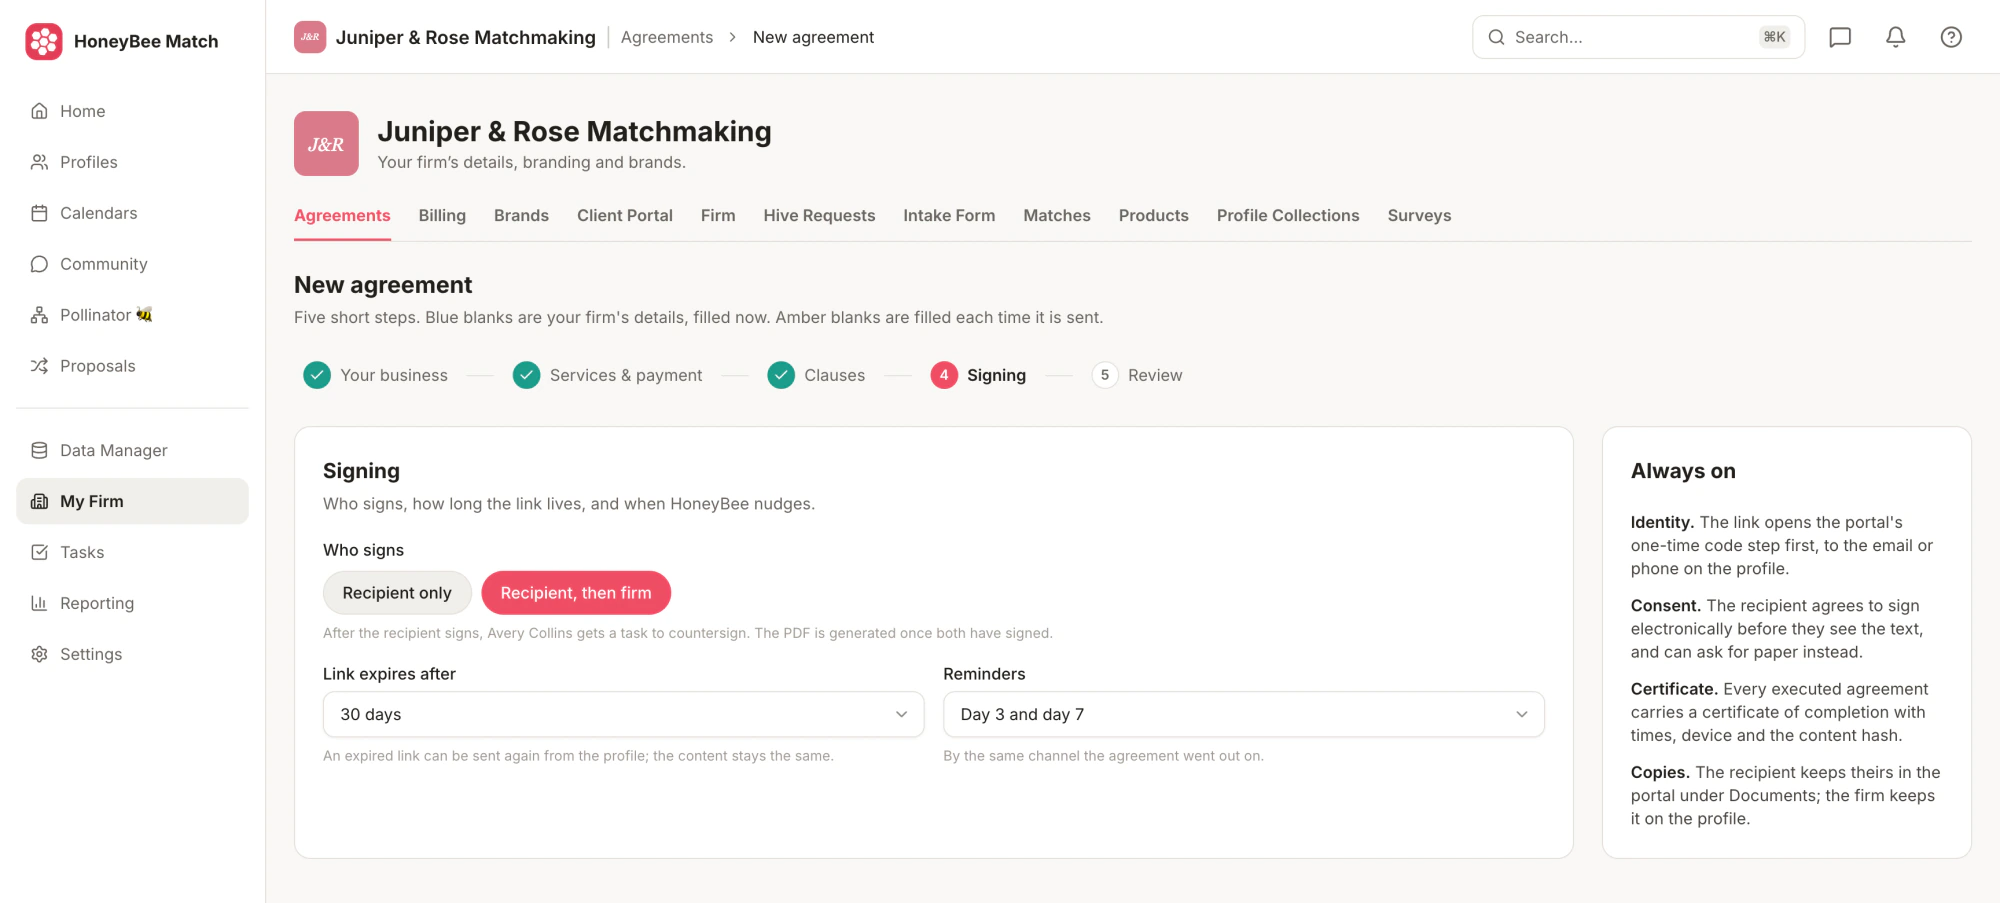Switch to the Client Portal tab
2000x903 pixels.
tap(625, 215)
